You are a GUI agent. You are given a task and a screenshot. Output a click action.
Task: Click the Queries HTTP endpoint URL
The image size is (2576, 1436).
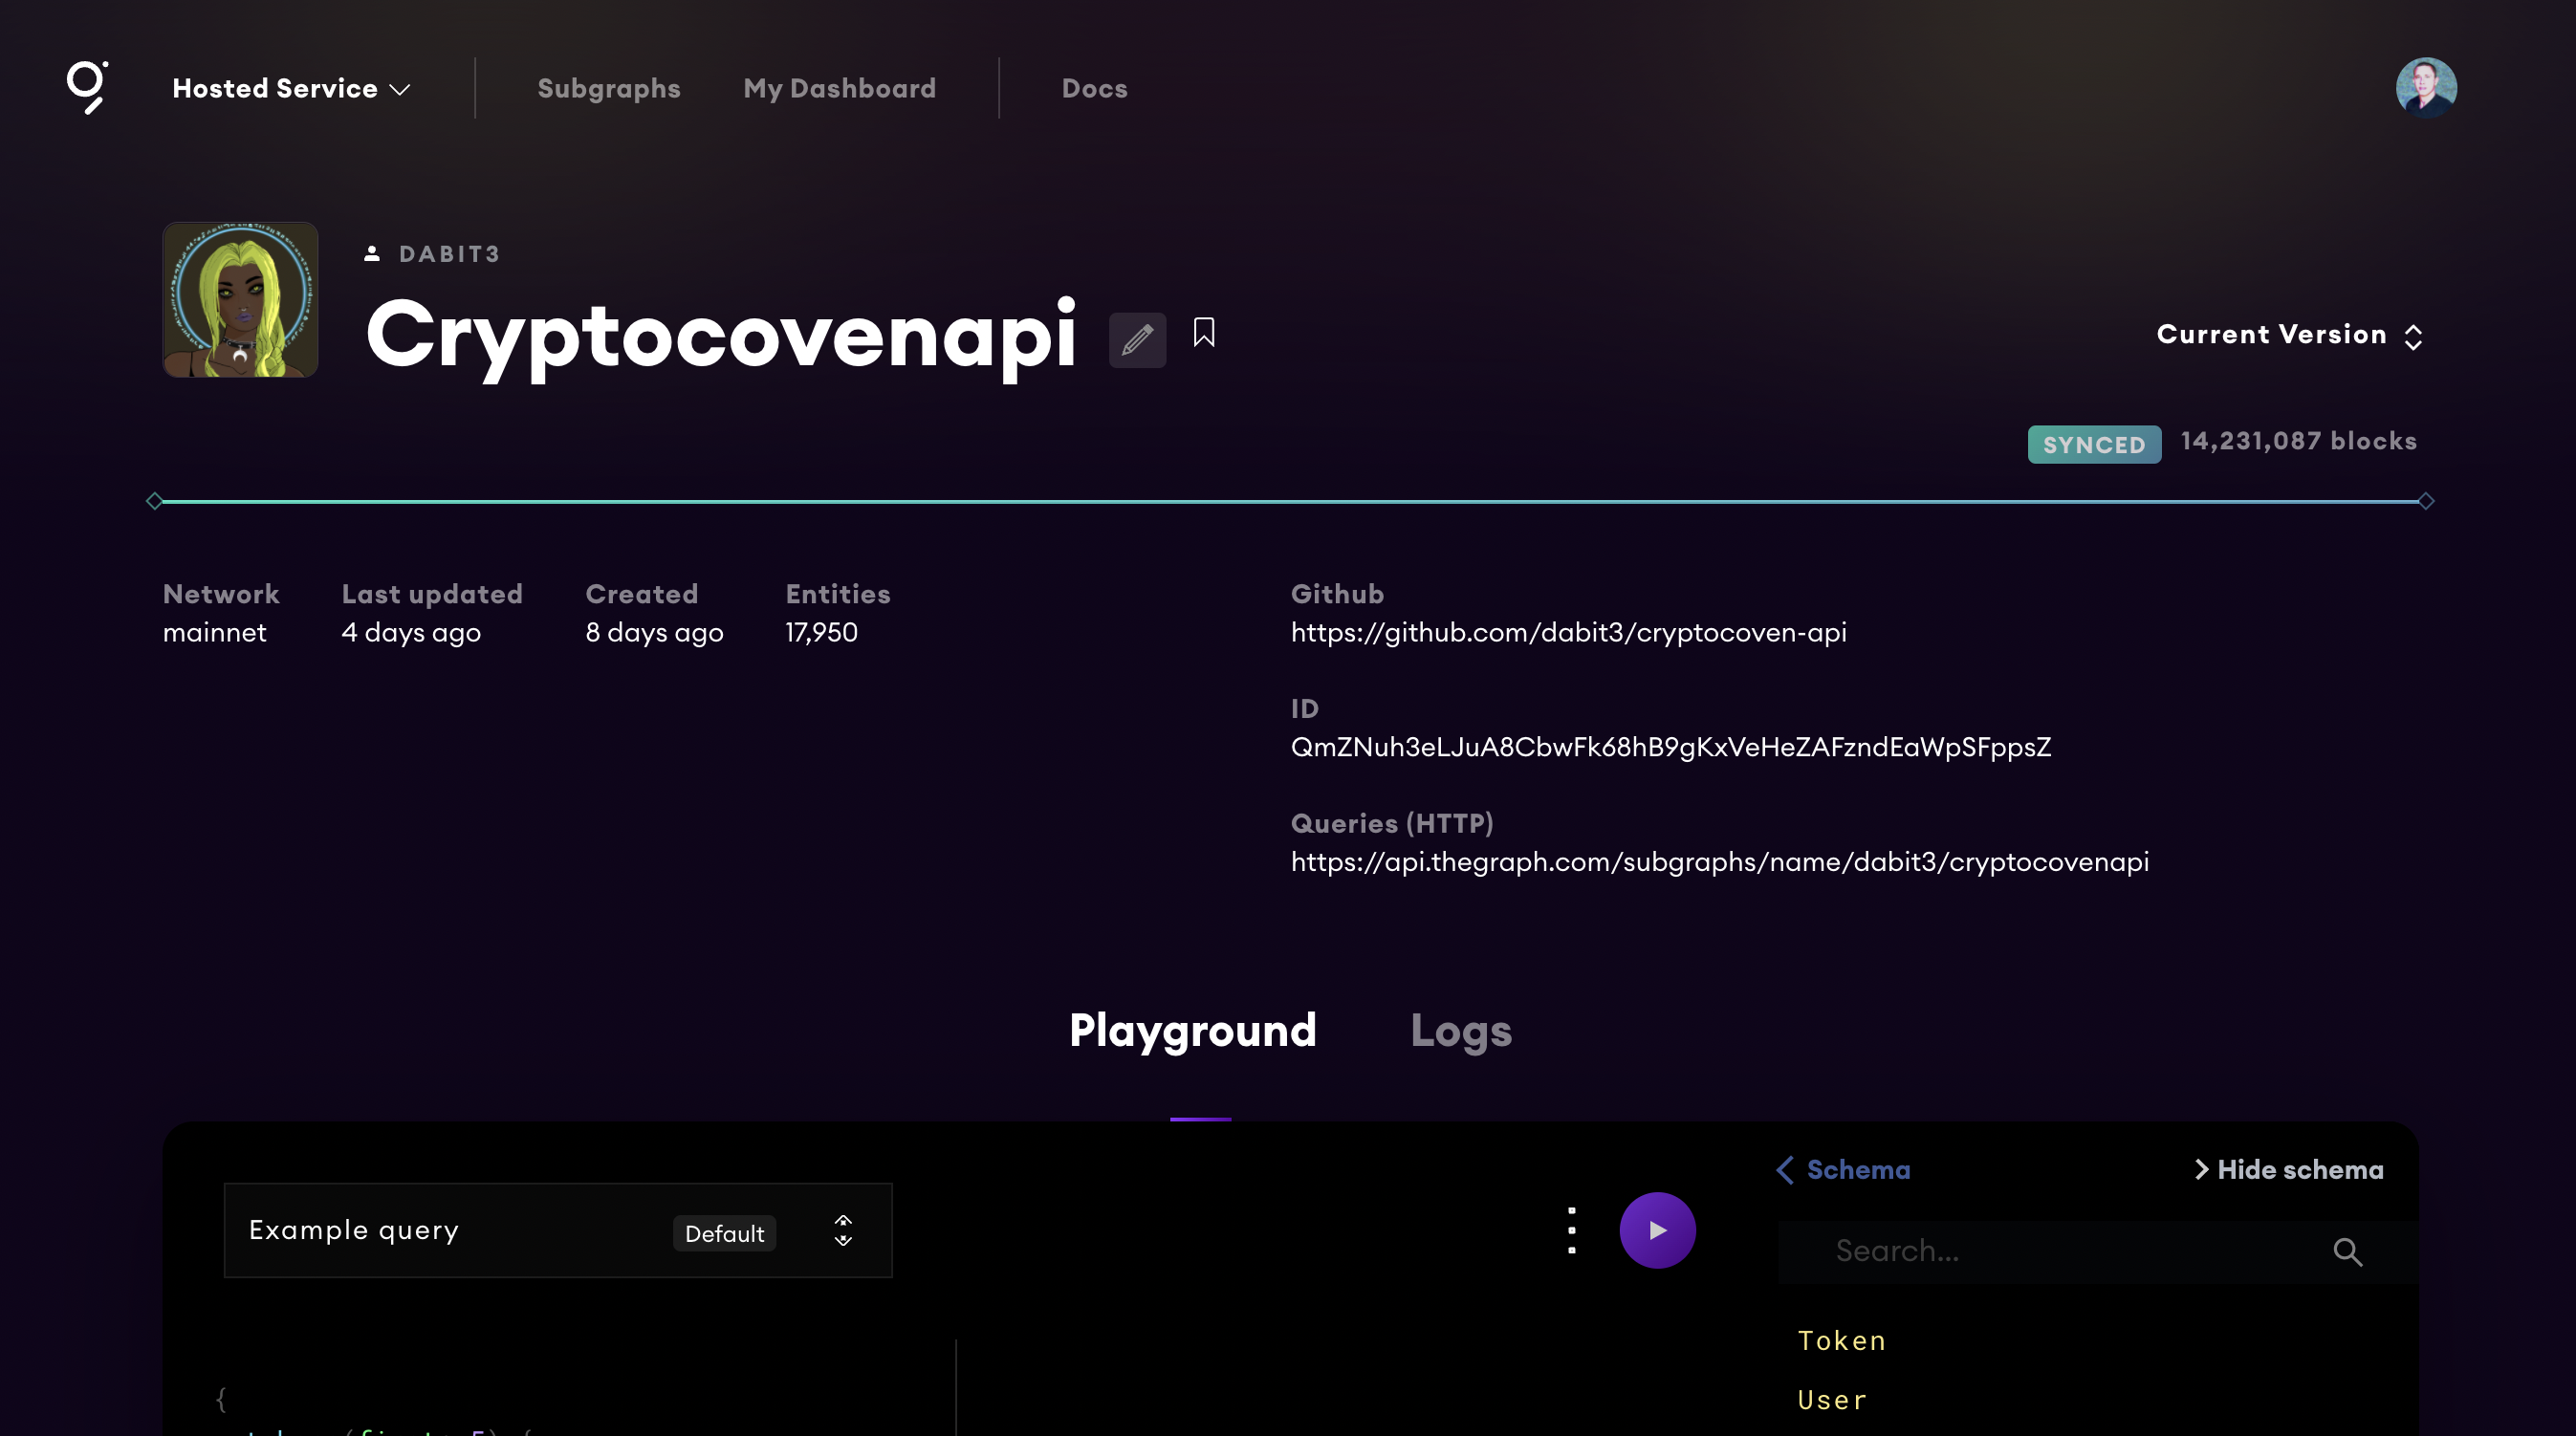pyautogui.click(x=1719, y=862)
